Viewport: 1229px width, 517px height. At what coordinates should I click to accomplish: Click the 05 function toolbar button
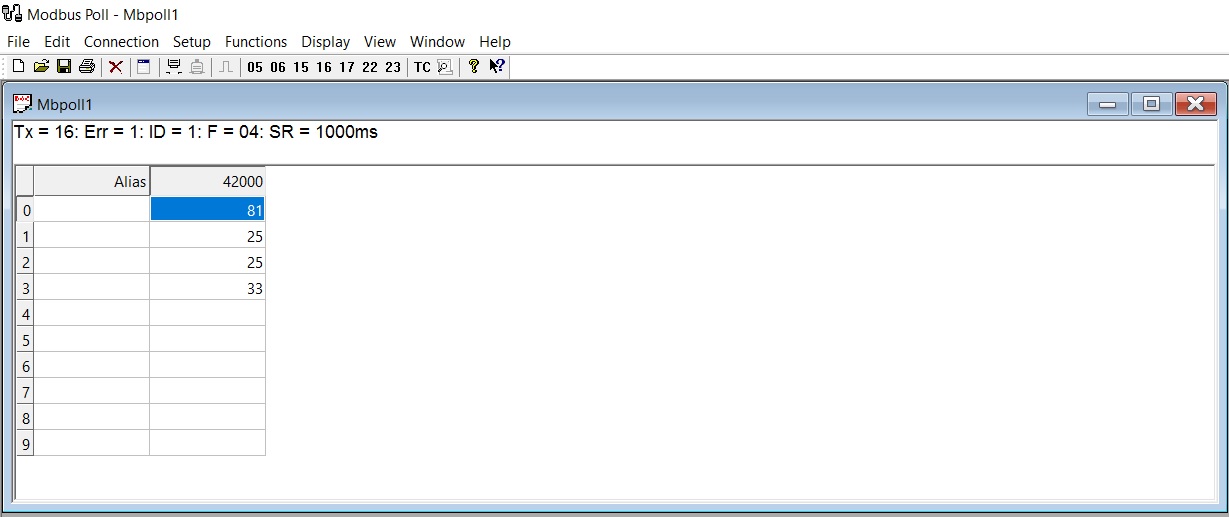tap(255, 67)
